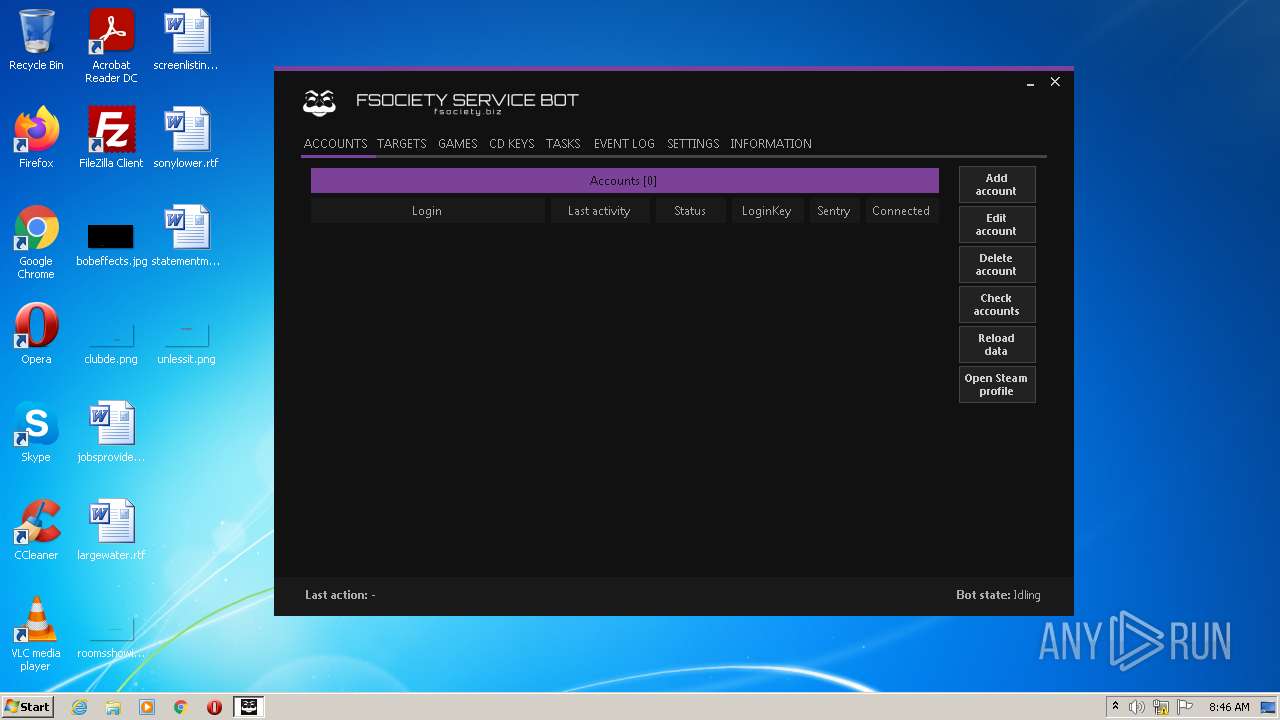Open the GAMES tab
The width and height of the screenshot is (1280, 720).
click(458, 144)
